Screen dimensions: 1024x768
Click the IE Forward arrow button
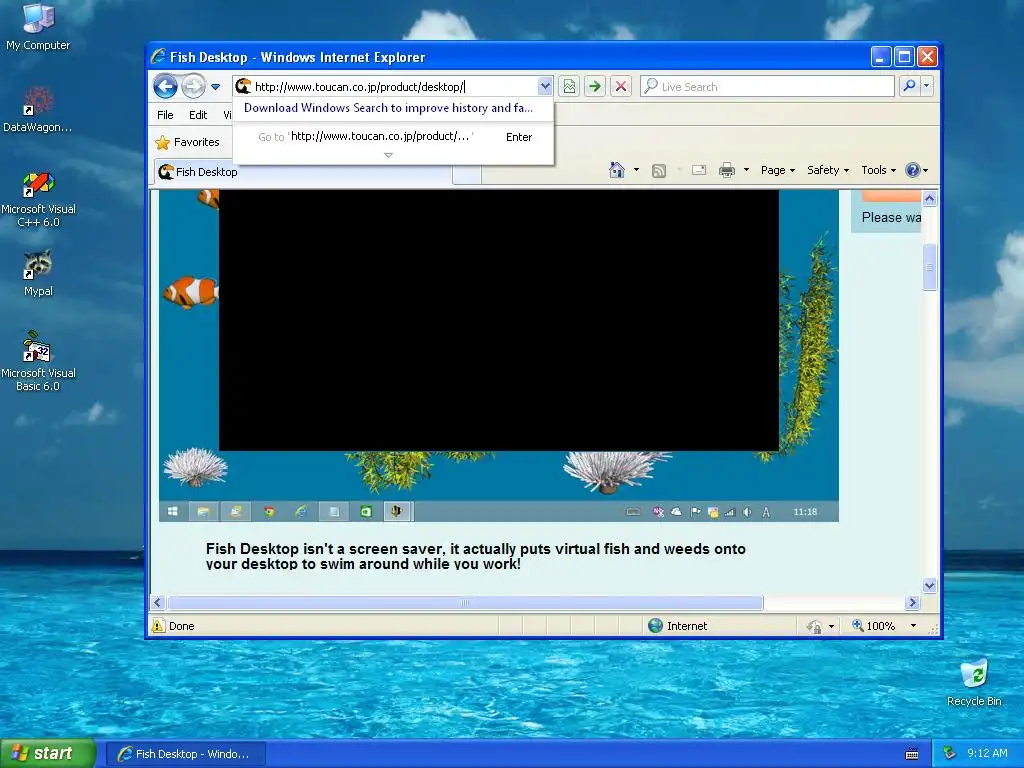pos(193,86)
